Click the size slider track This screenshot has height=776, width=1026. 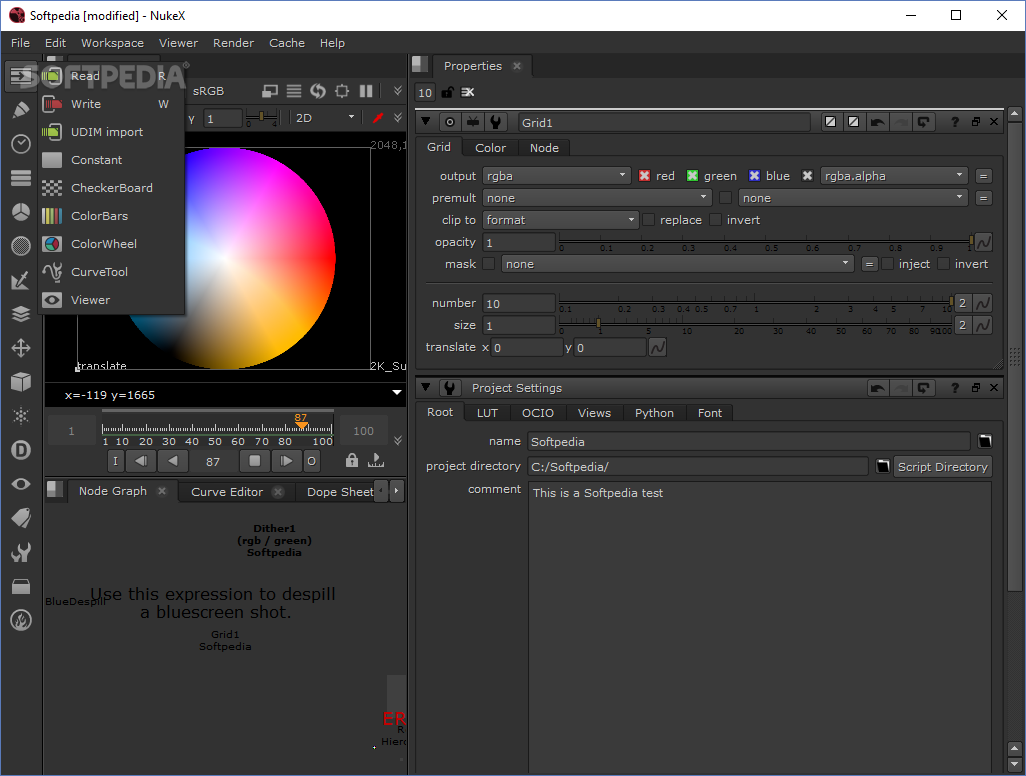click(756, 325)
